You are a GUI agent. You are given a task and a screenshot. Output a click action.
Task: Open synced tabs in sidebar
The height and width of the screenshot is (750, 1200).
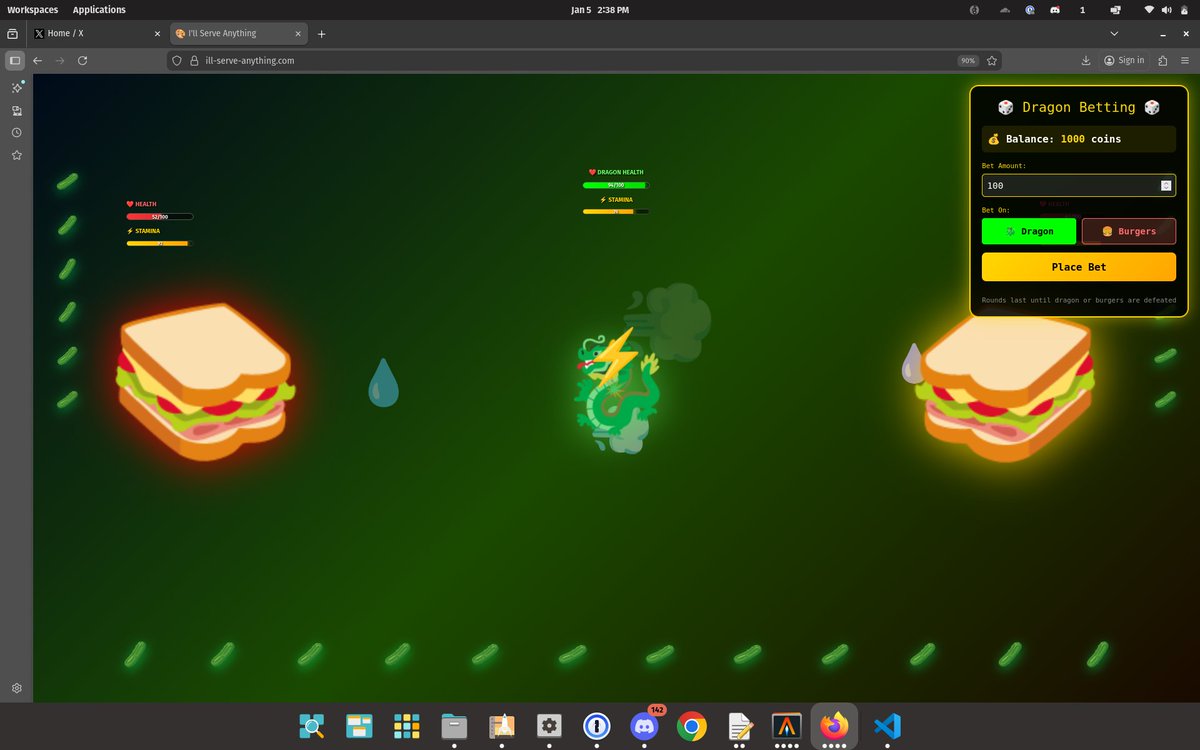tap(17, 110)
